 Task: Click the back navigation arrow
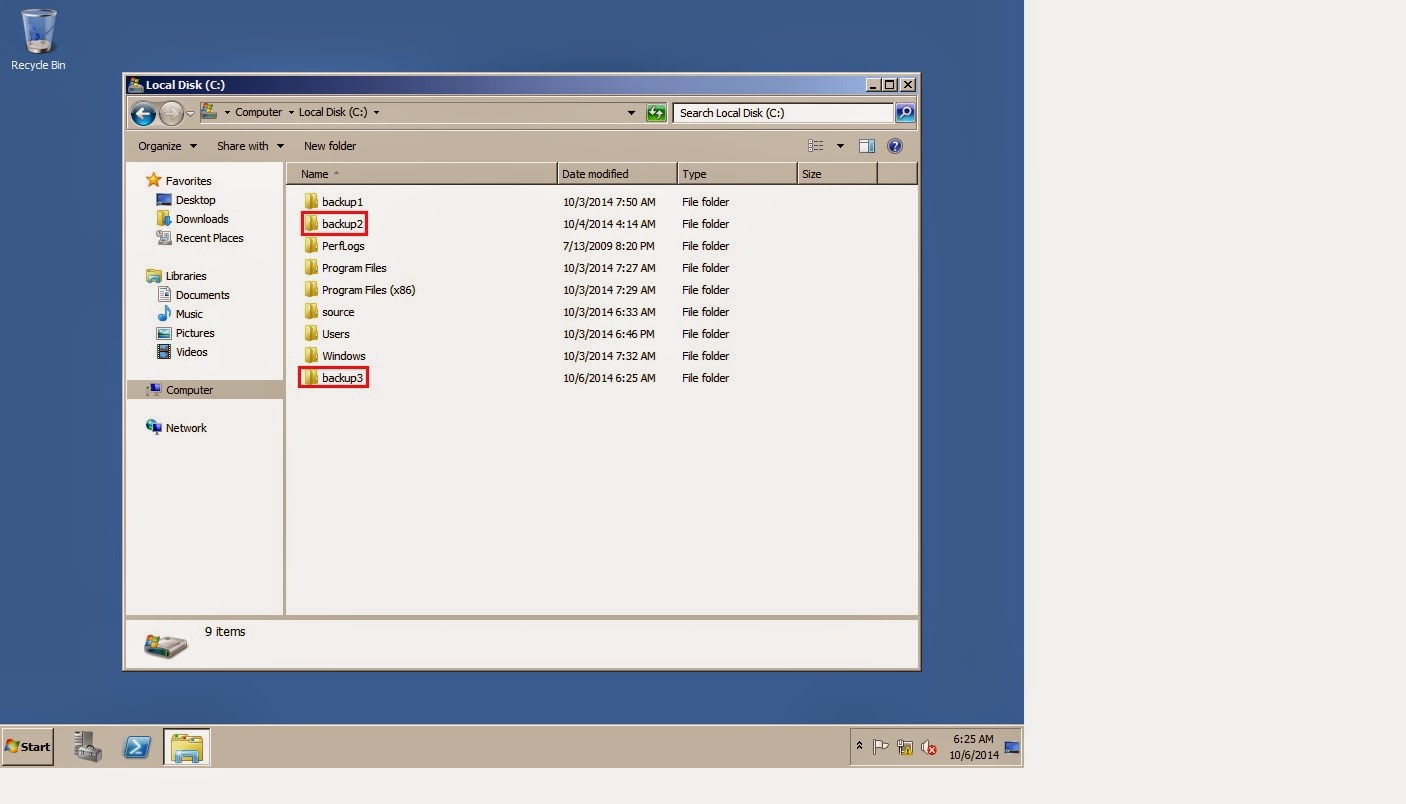point(143,113)
